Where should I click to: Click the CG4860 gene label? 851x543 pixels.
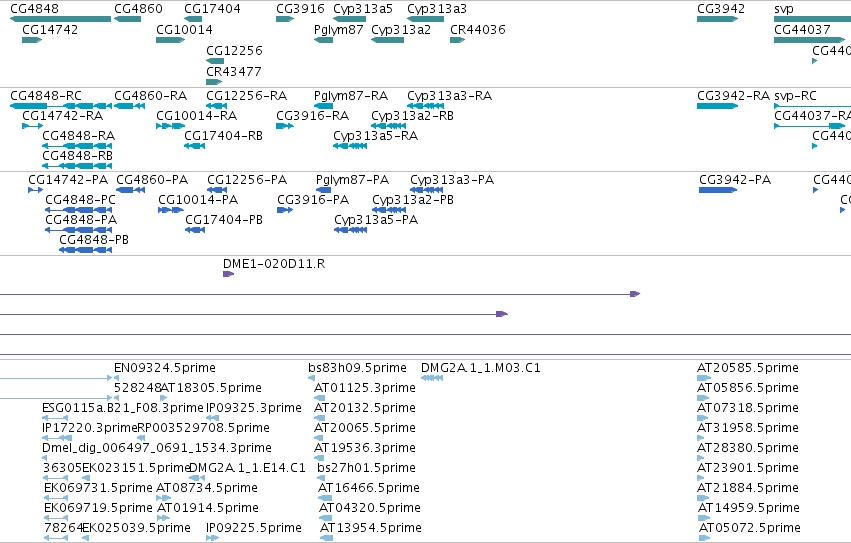(138, 9)
